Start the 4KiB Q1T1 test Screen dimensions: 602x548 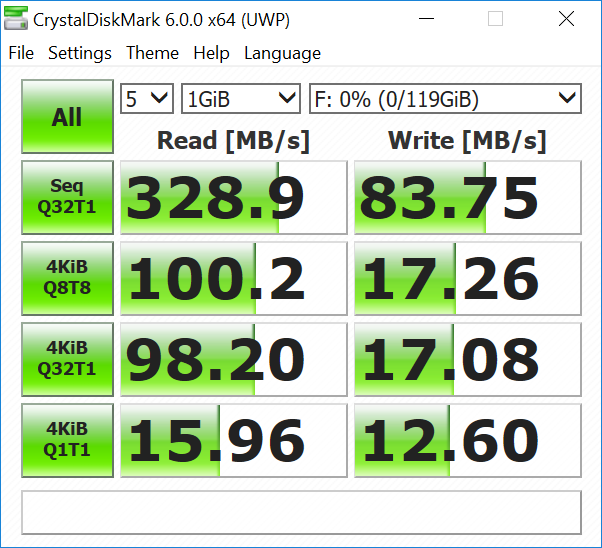coord(68,440)
